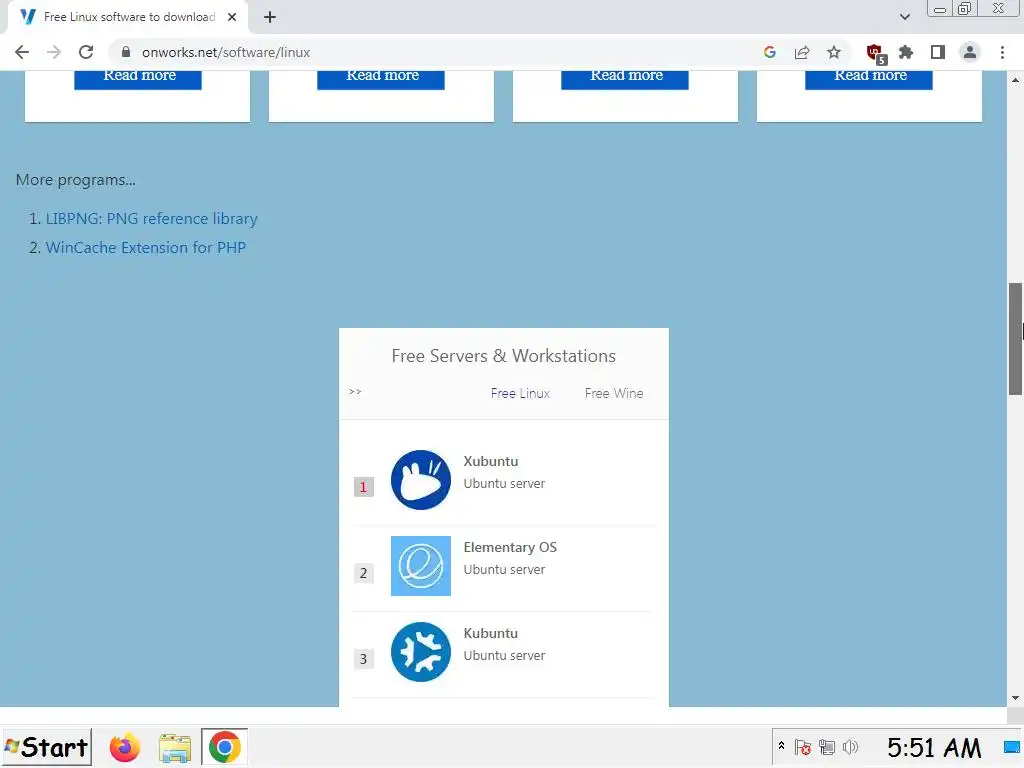Click the browser forward arrow
This screenshot has width=1024, height=768.
(54, 52)
